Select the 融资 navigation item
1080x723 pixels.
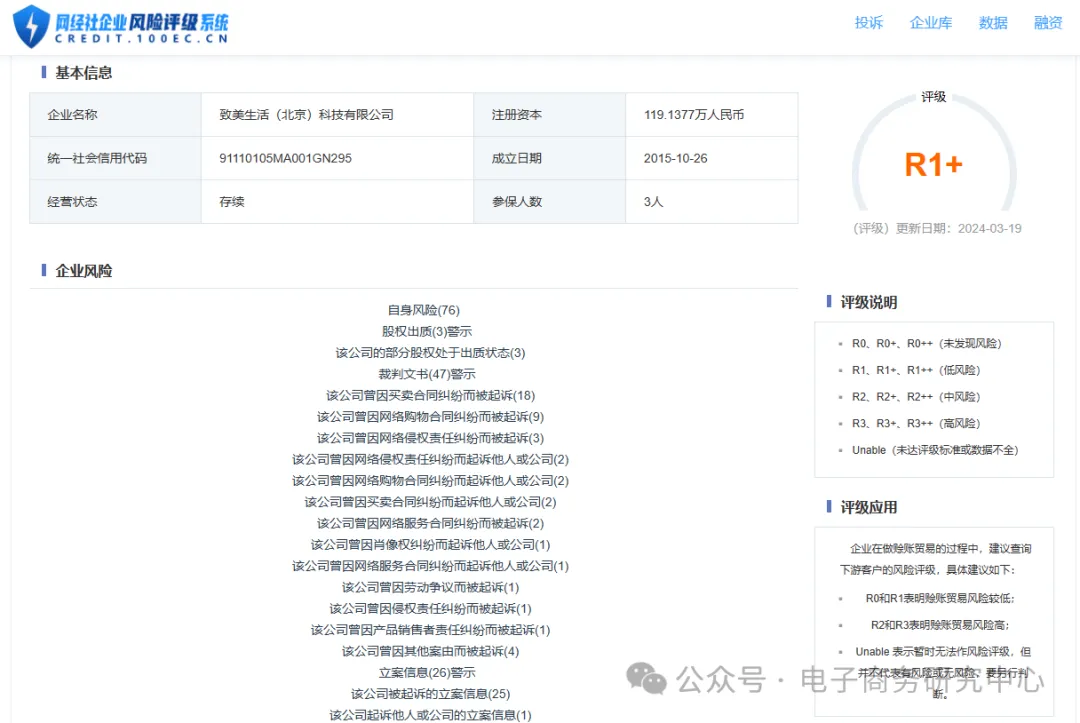pos(1048,23)
